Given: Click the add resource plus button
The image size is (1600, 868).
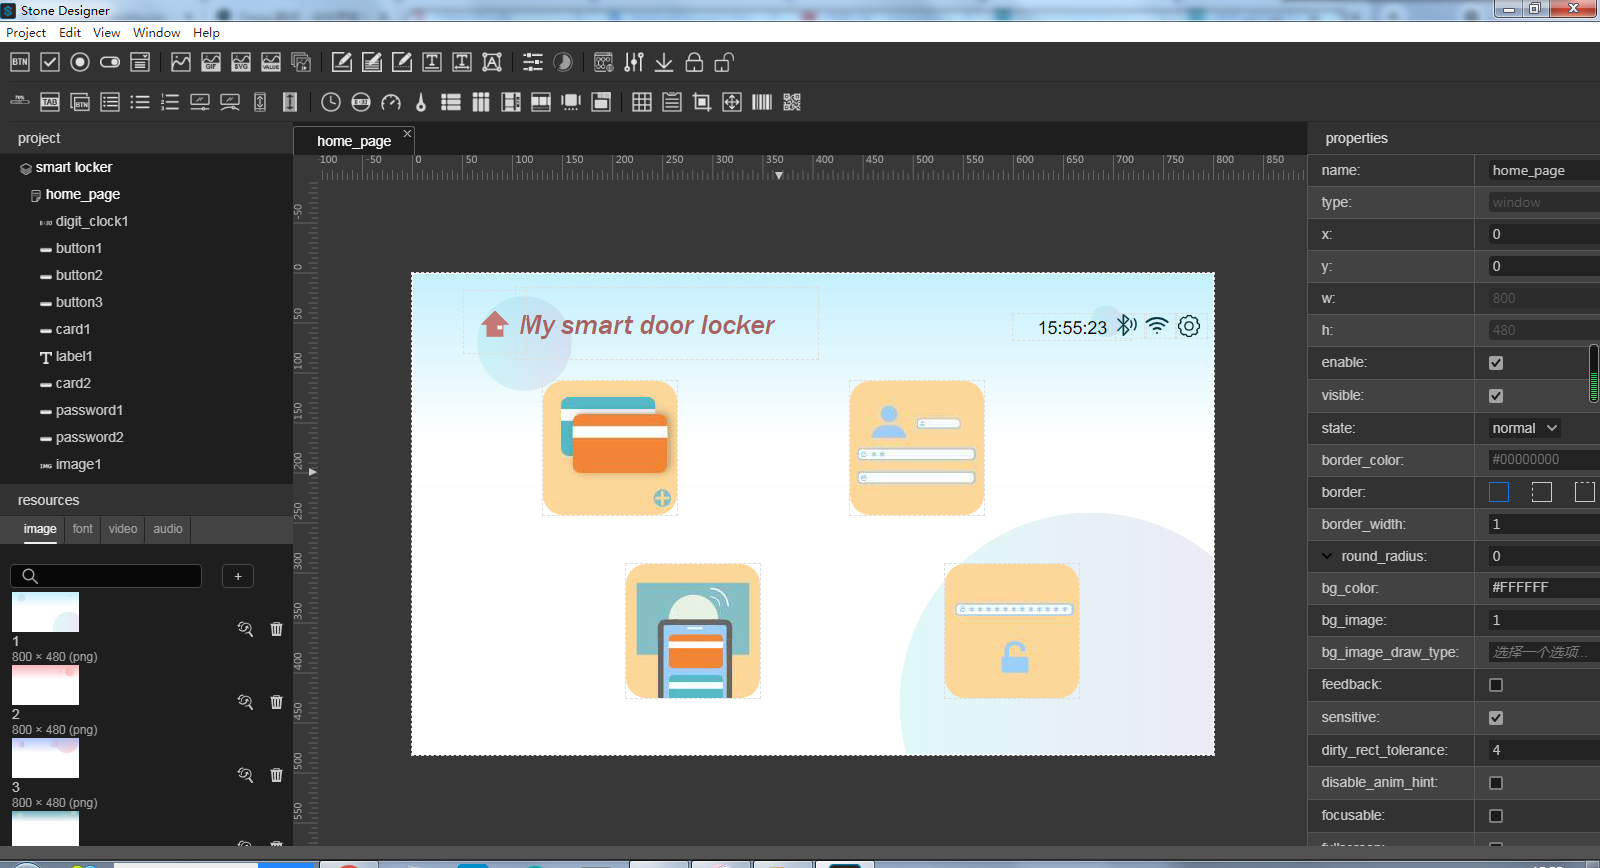Looking at the screenshot, I should click(x=238, y=576).
